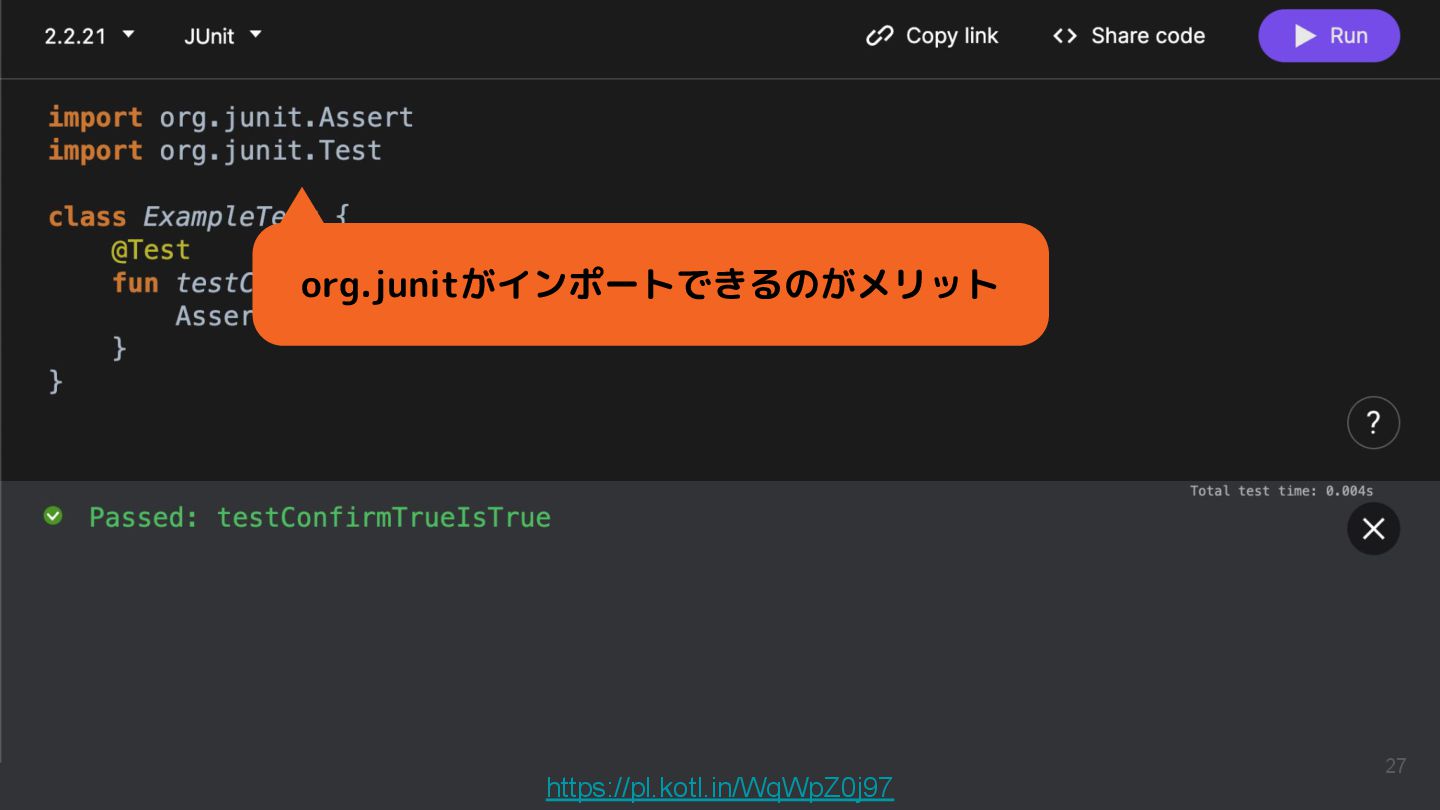
Task: Close the test output panel with X
Action: [x=1373, y=529]
